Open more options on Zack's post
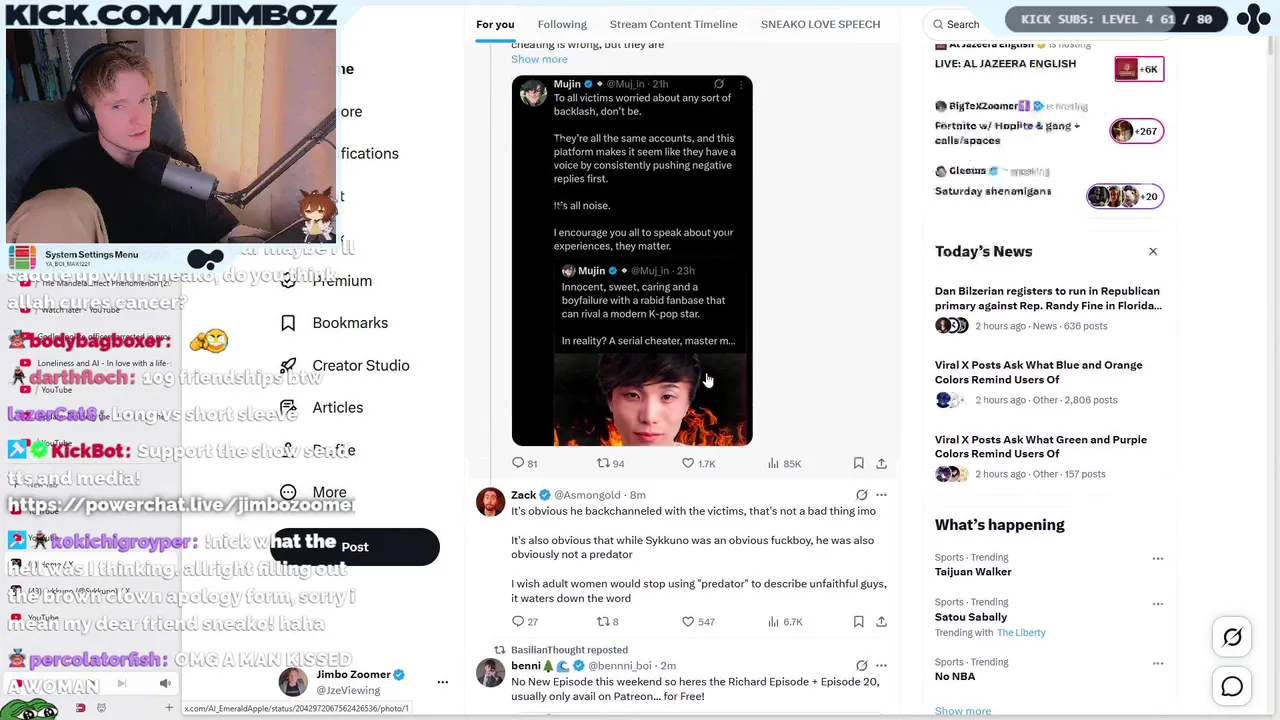 coord(881,495)
